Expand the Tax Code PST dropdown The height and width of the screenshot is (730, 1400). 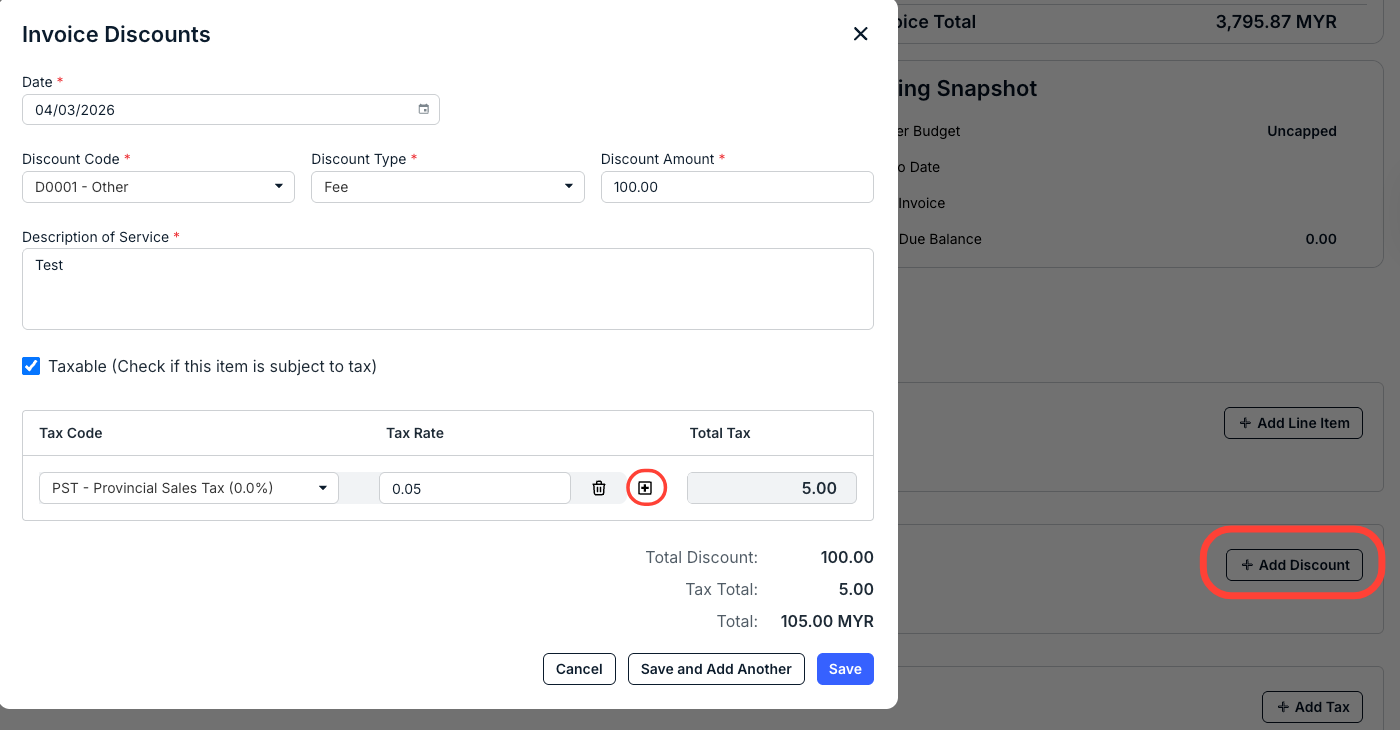[x=189, y=488]
